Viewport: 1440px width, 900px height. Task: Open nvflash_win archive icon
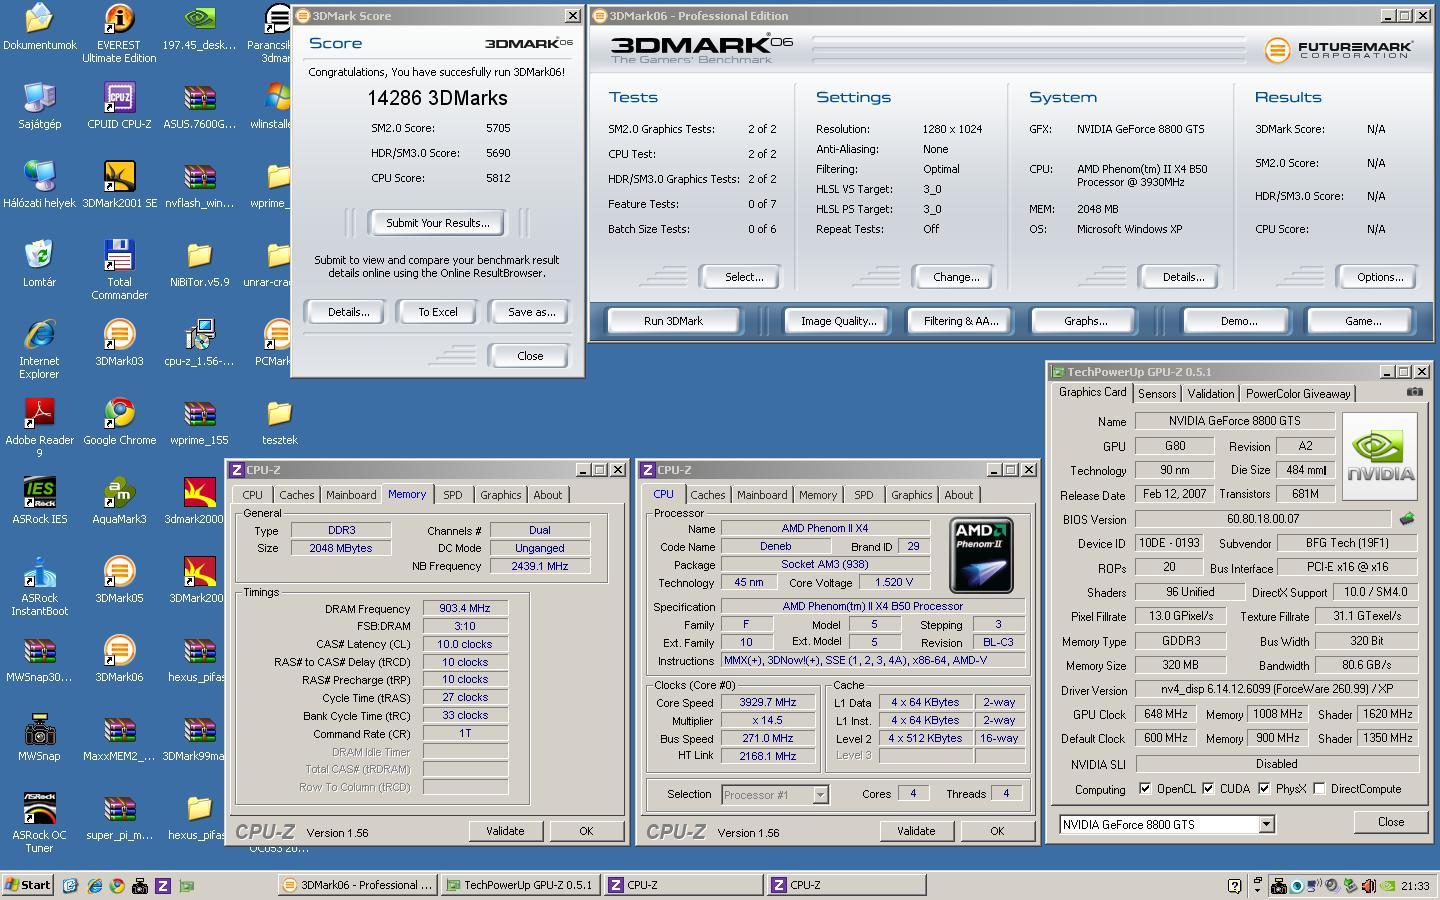click(x=199, y=184)
